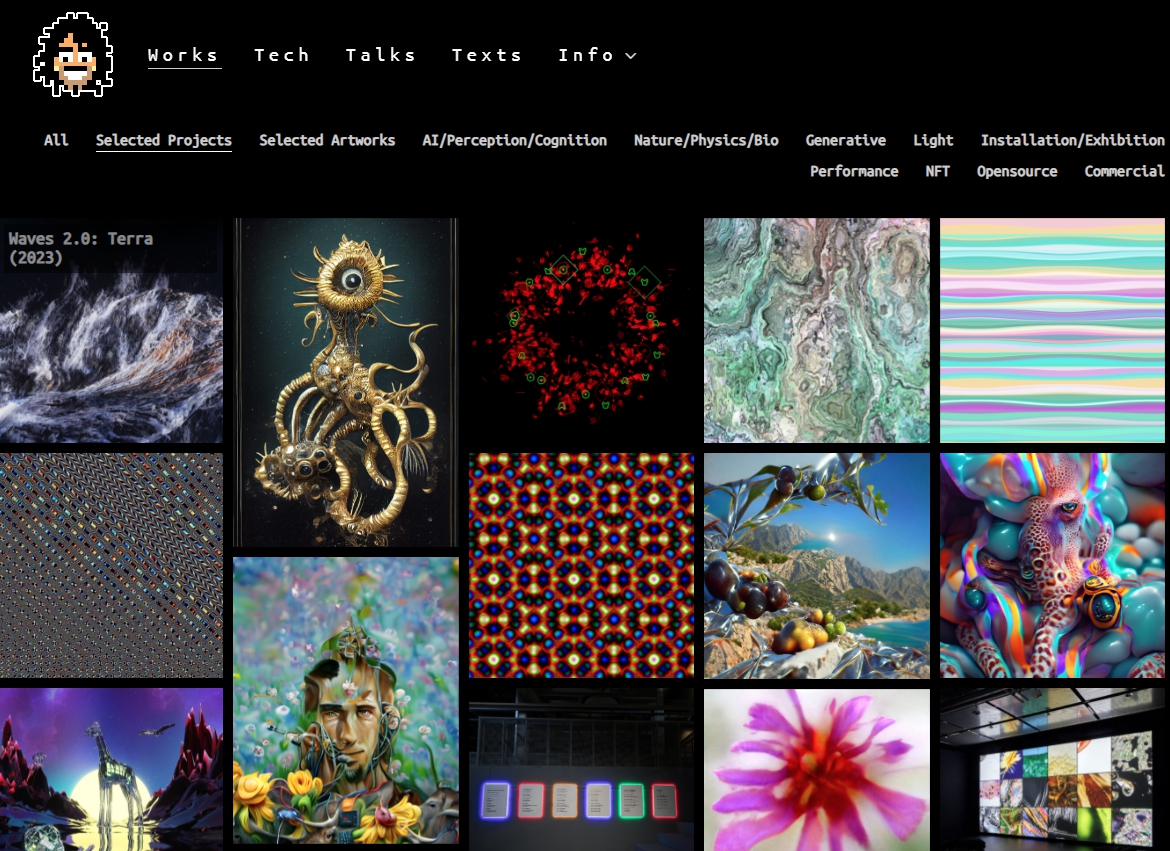The image size is (1170, 851).
Task: Open the pastel wavy stripes artwork
Action: tap(1052, 331)
